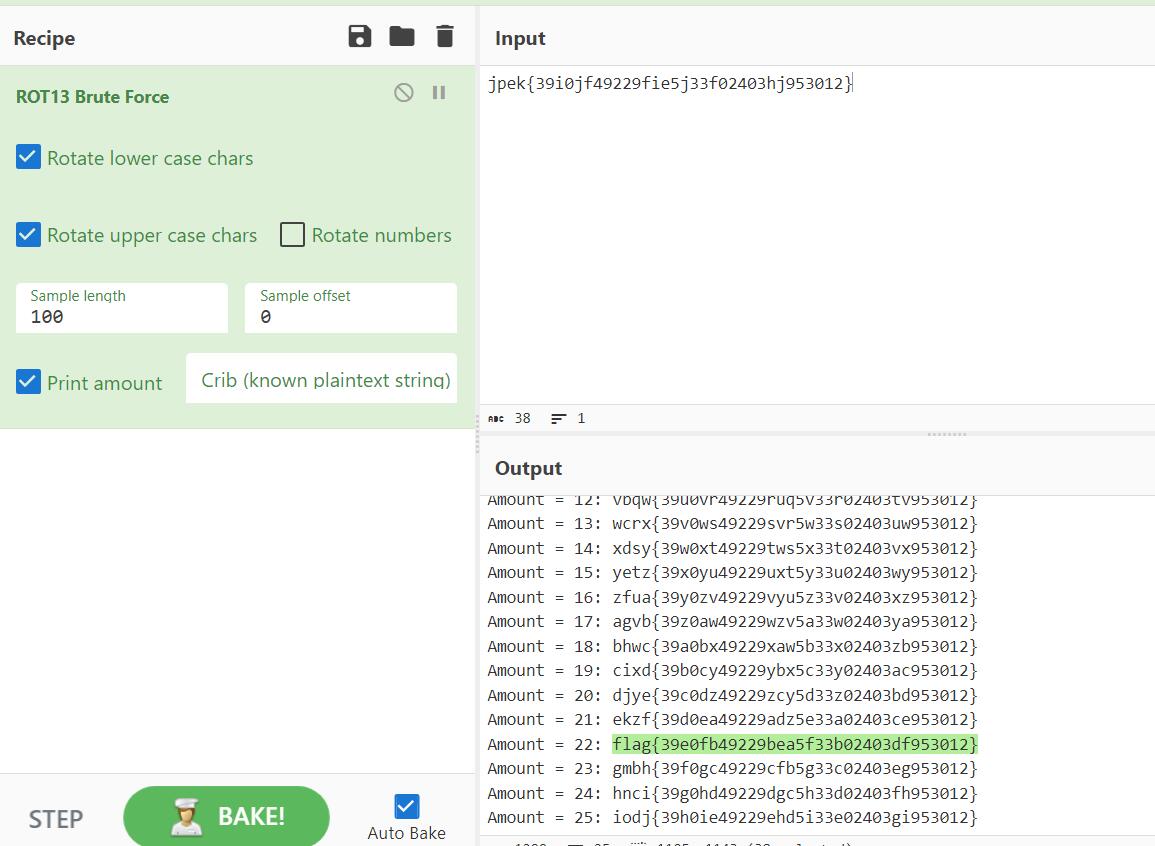The width and height of the screenshot is (1155, 846).
Task: Click the Crib known plaintext field
Action: (322, 380)
